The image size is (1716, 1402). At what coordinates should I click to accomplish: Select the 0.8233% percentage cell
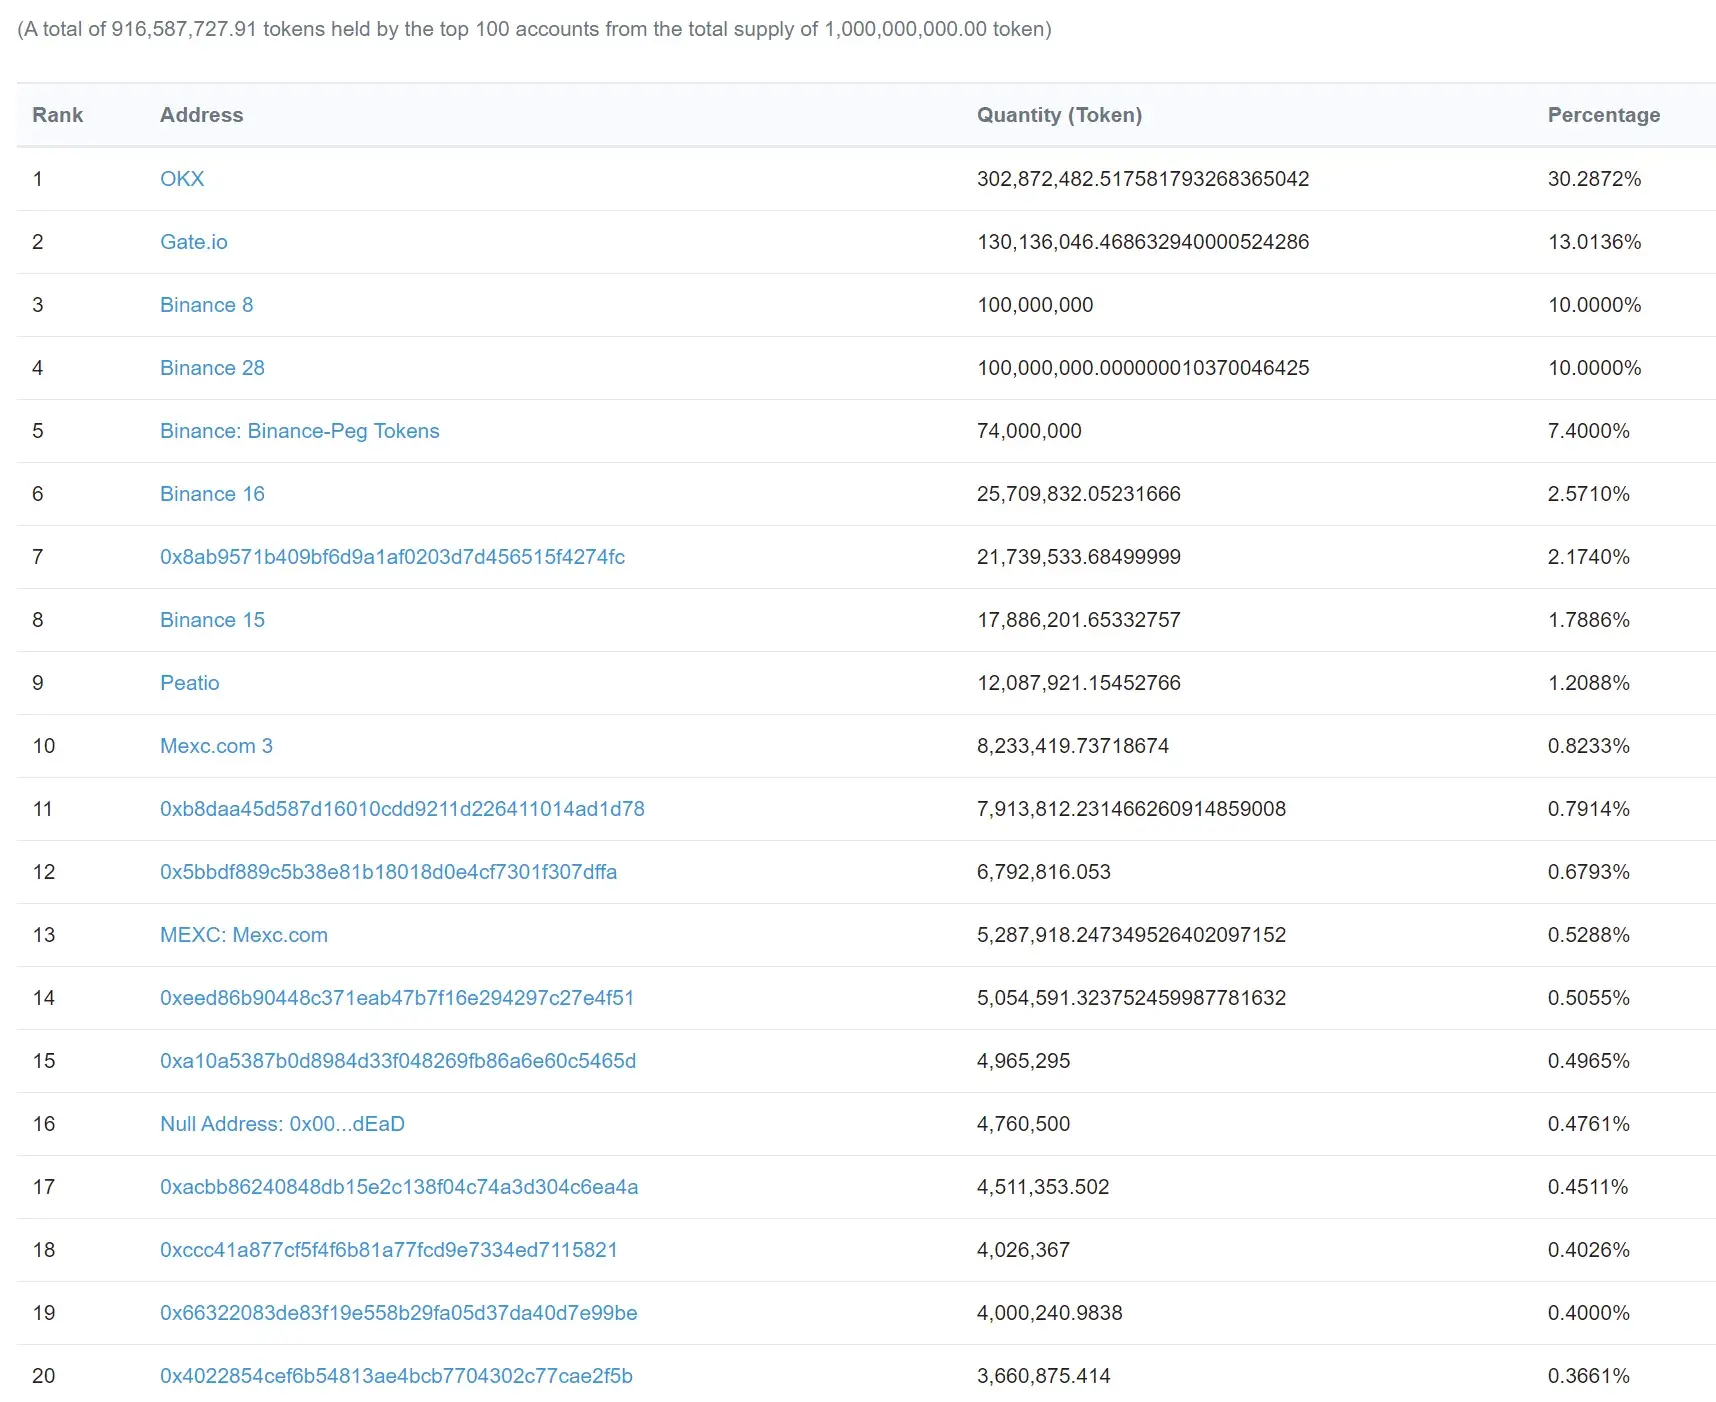[1589, 746]
